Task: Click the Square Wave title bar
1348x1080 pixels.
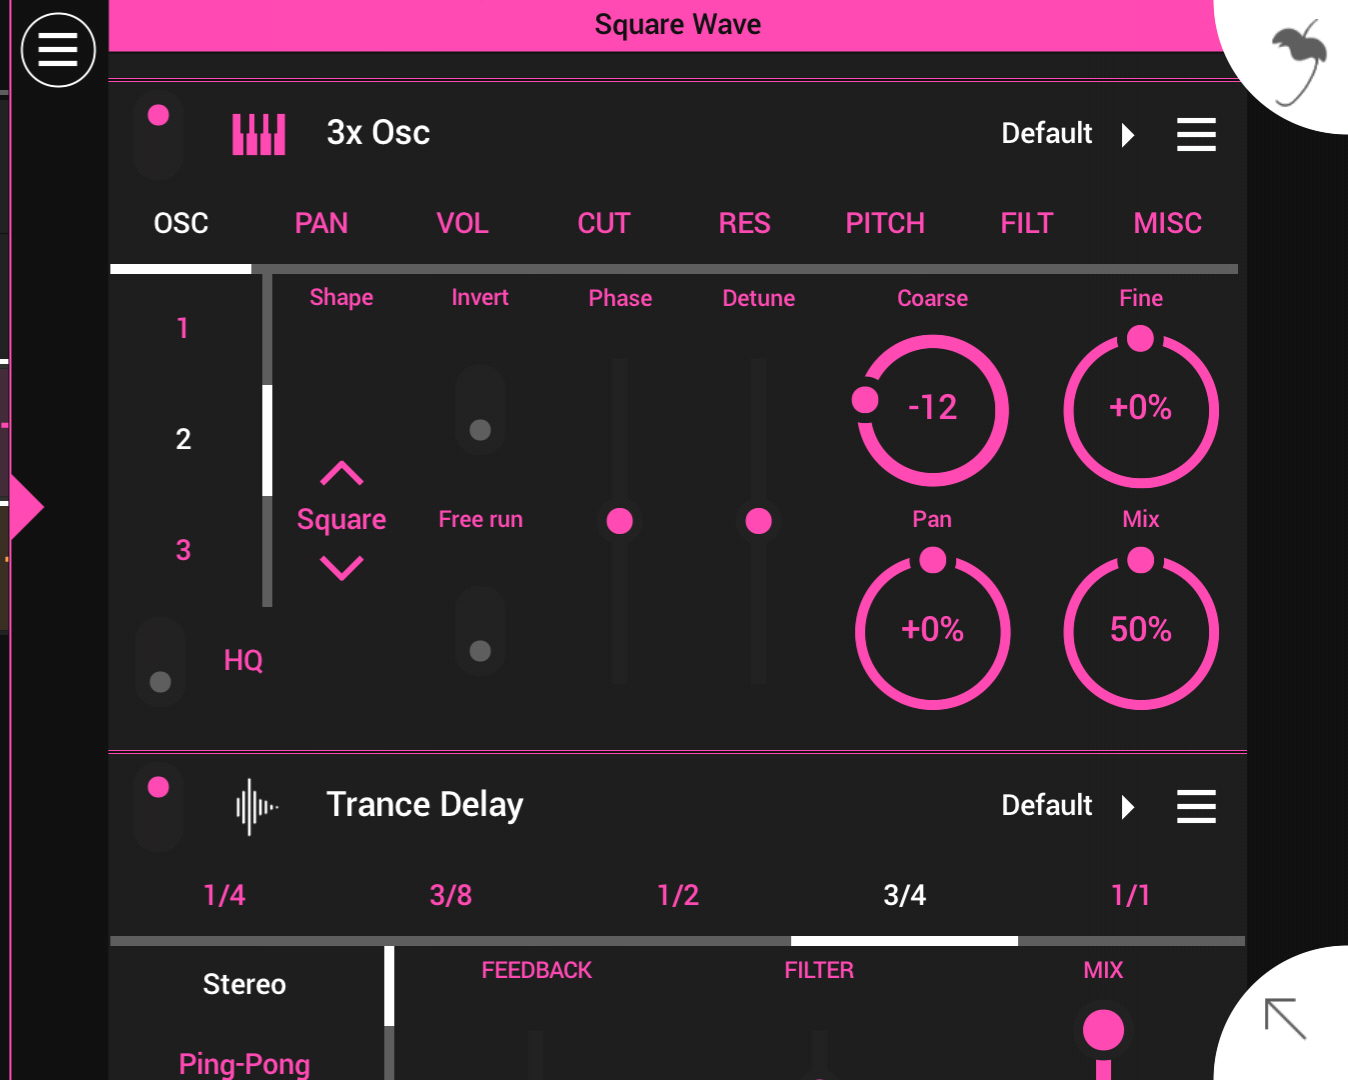Action: tap(677, 25)
